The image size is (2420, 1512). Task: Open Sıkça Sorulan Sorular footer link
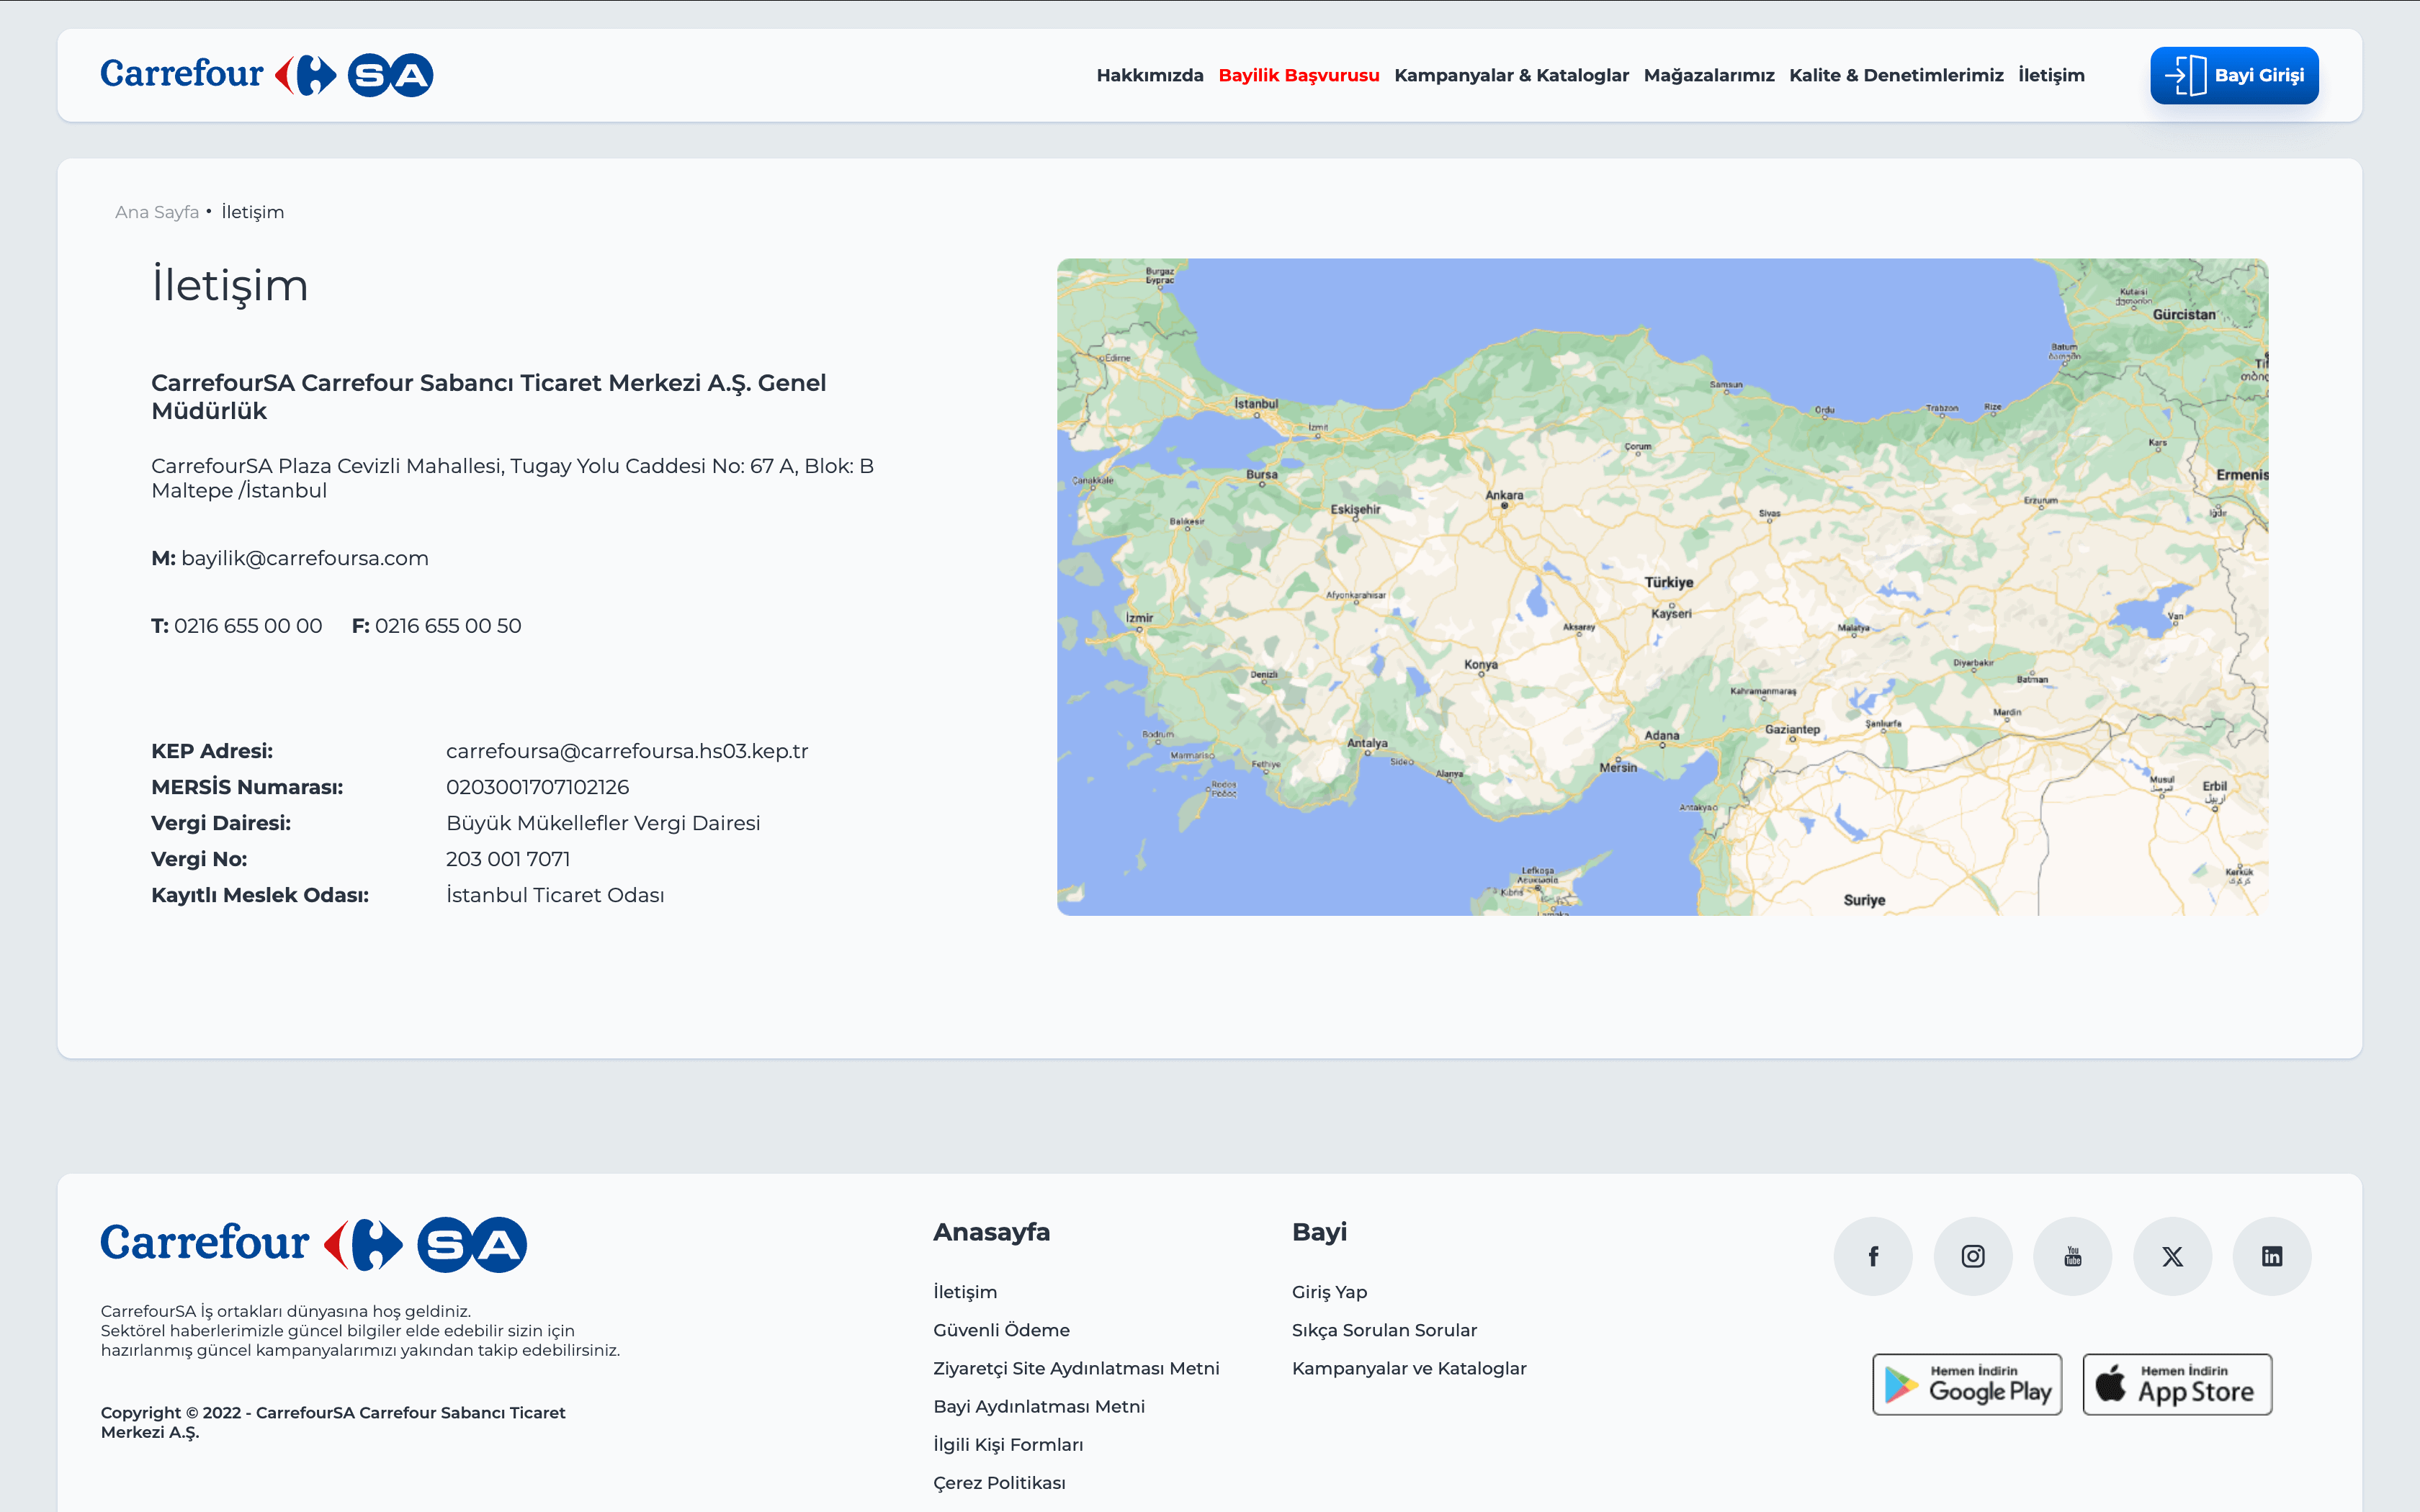tap(1384, 1330)
